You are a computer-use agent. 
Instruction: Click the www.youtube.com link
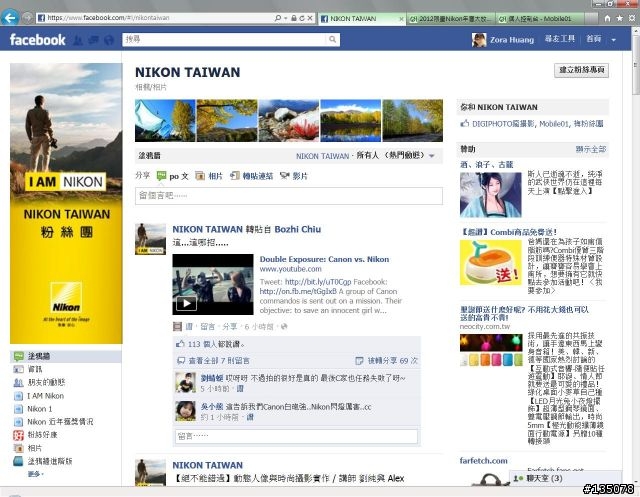pyautogui.click(x=291, y=269)
